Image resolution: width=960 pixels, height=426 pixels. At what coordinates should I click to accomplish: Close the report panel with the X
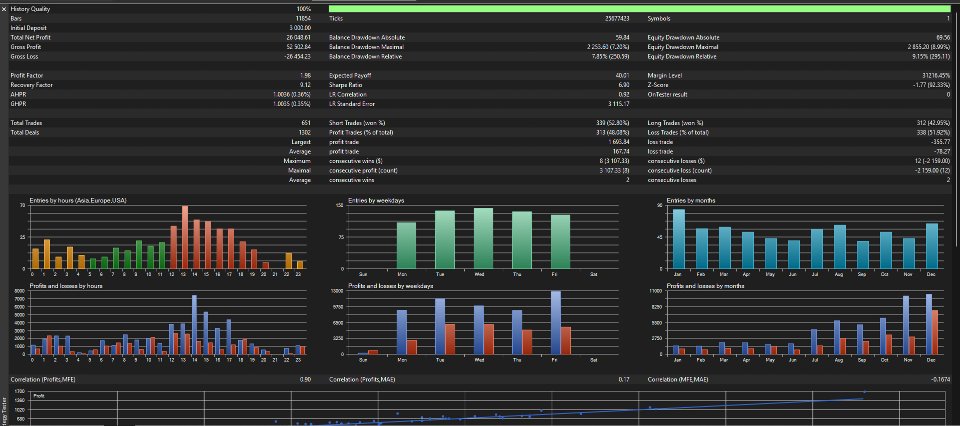coord(4,9)
